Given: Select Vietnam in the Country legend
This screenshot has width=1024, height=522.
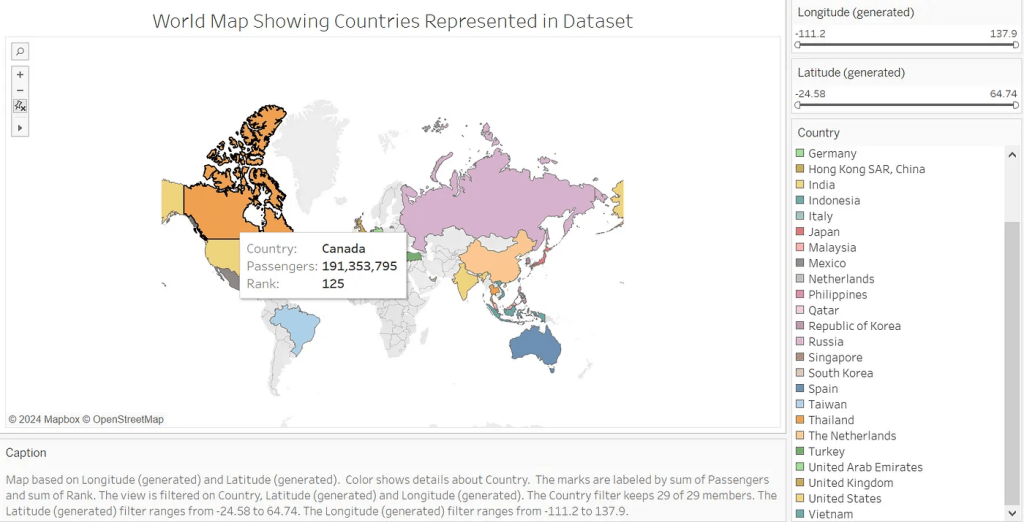Looking at the screenshot, I should 830,514.
